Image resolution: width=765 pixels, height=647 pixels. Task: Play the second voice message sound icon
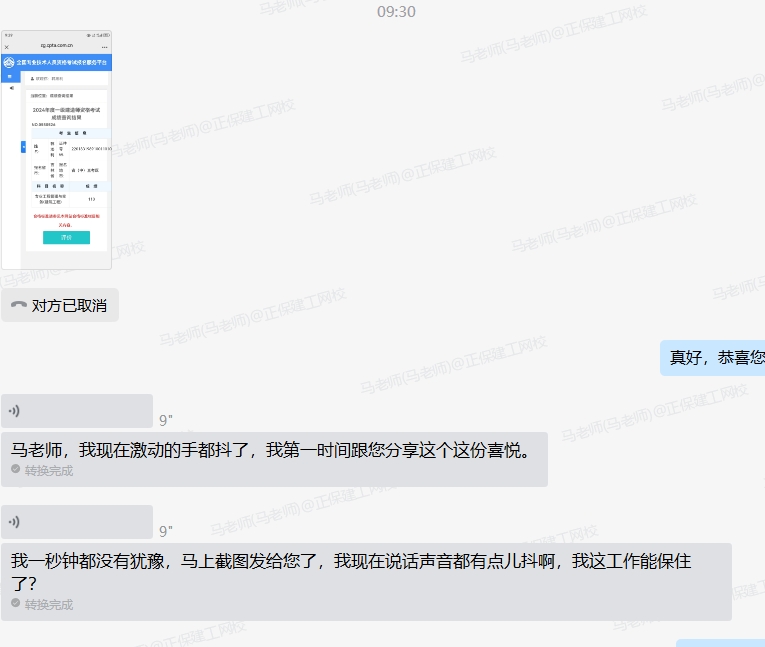click(14, 522)
